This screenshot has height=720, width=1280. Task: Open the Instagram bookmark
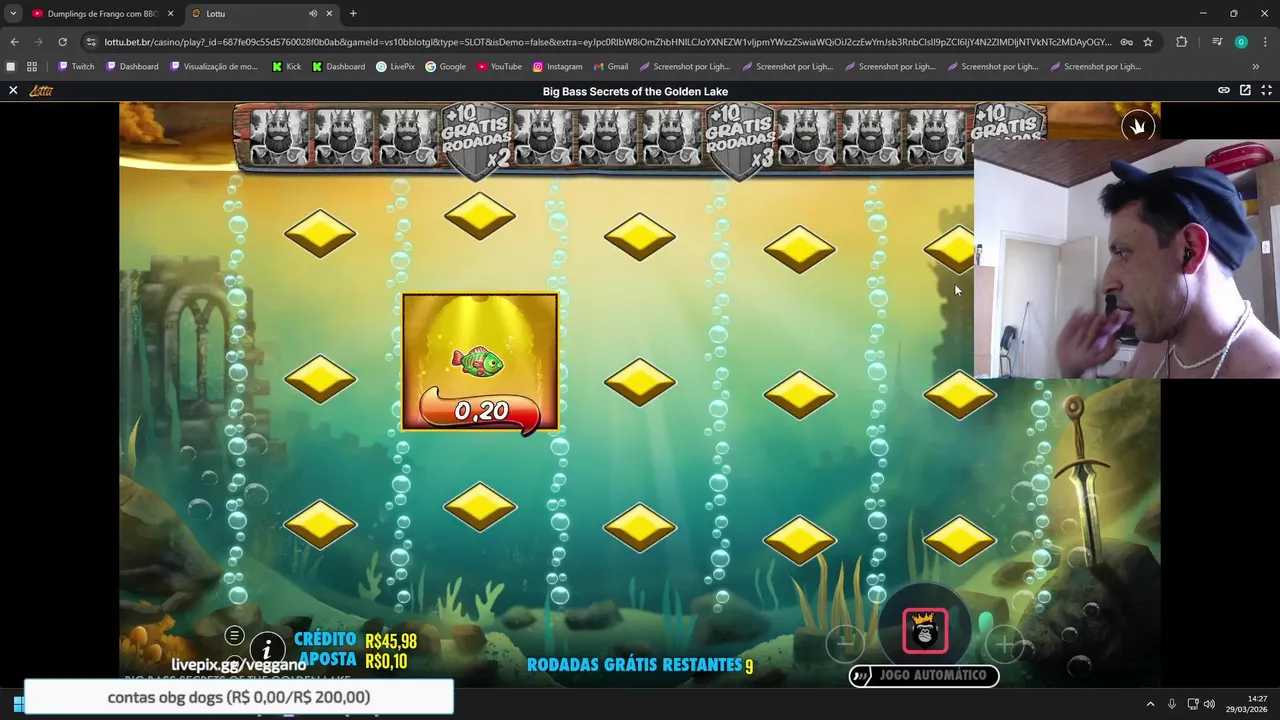557,66
